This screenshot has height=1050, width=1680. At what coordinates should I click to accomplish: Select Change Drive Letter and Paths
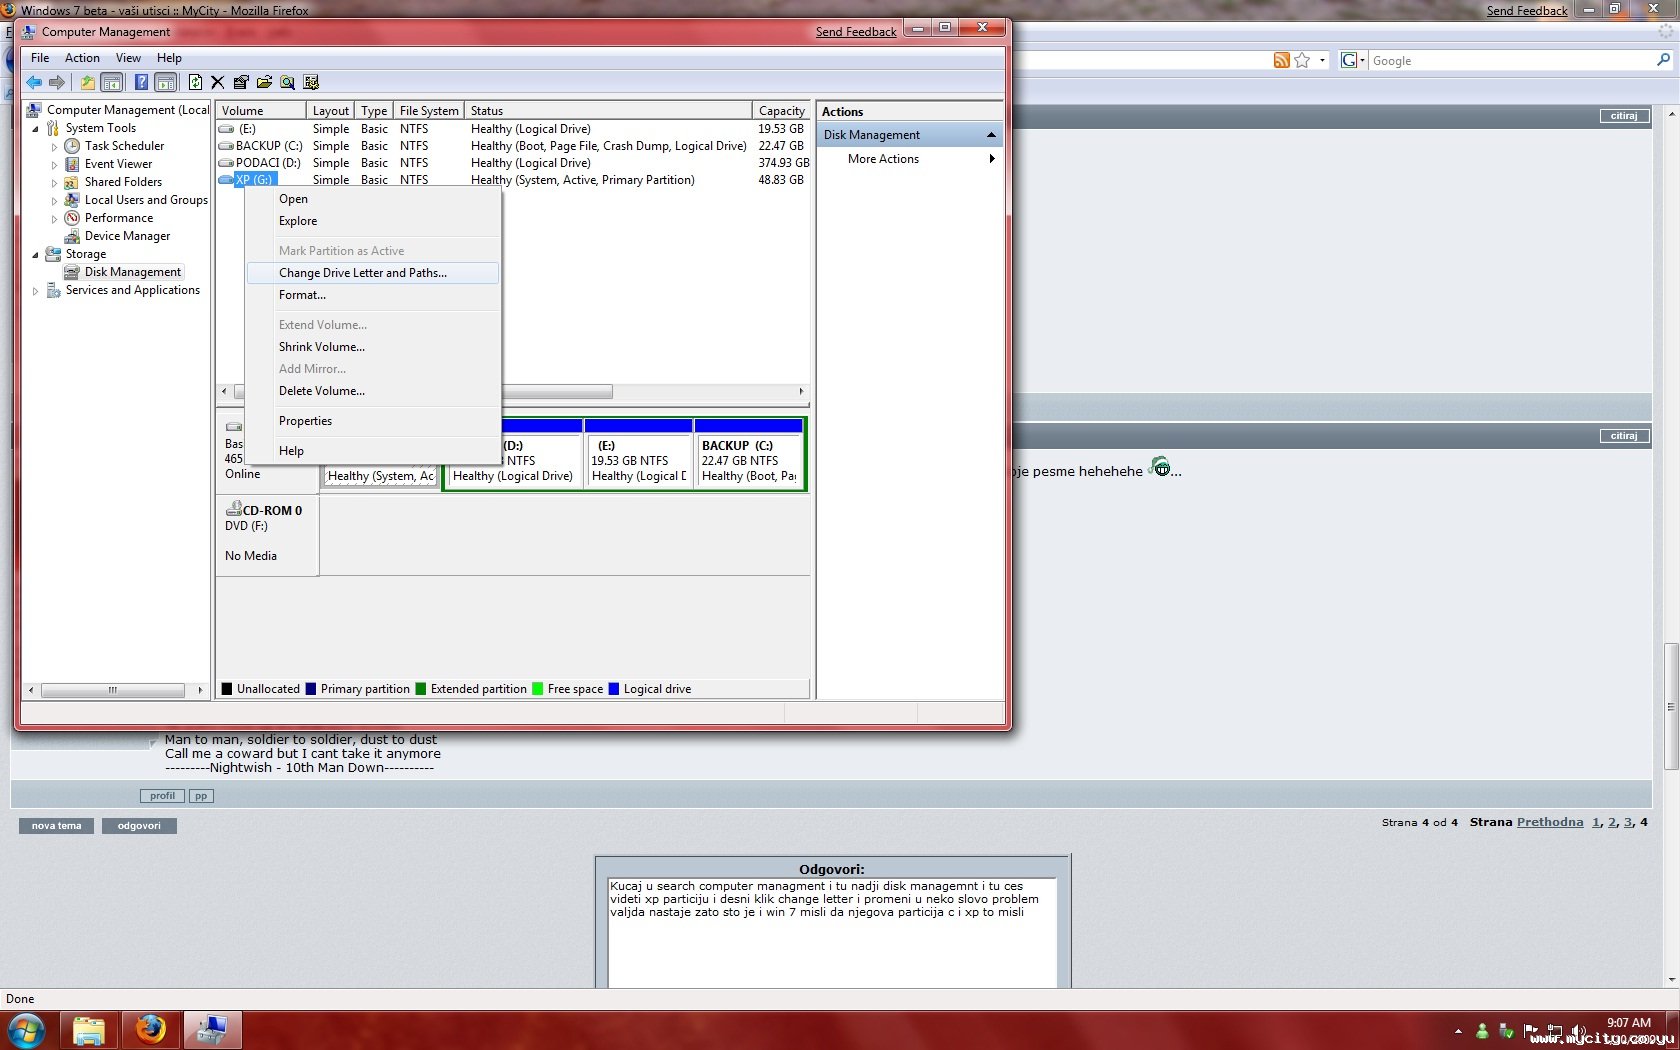[363, 273]
